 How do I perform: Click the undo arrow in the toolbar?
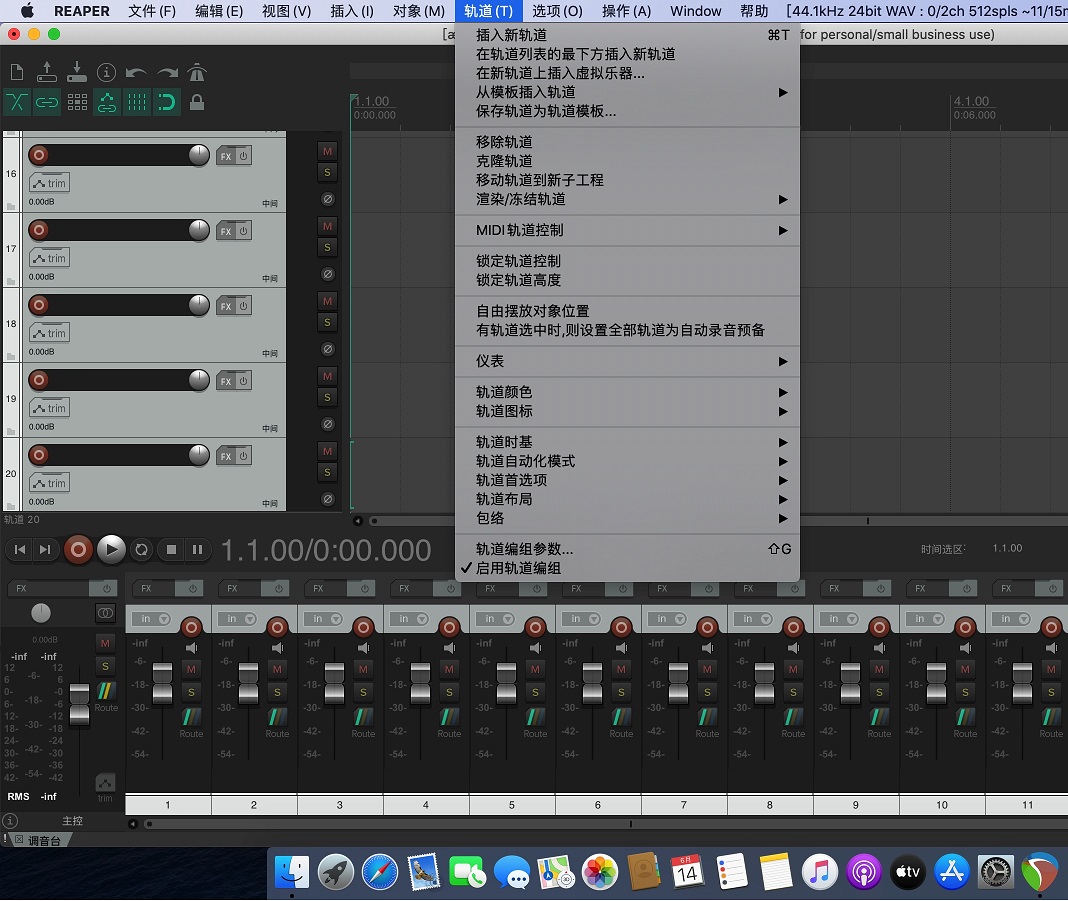pos(136,72)
